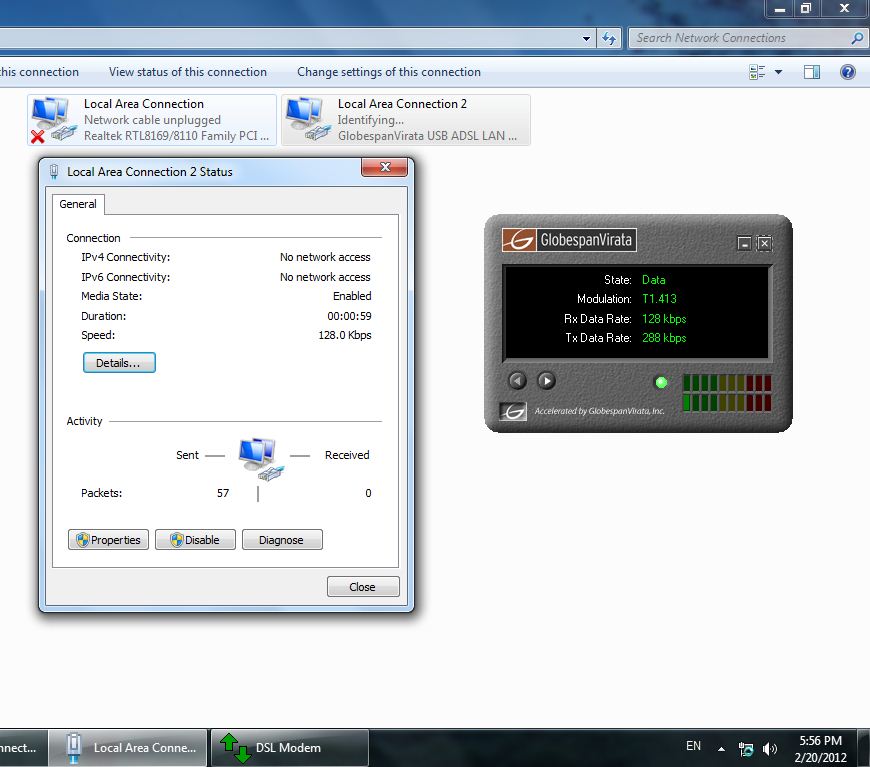Image resolution: width=870 pixels, height=767 pixels.
Task: Run Diagnose on this connection
Action: click(282, 539)
